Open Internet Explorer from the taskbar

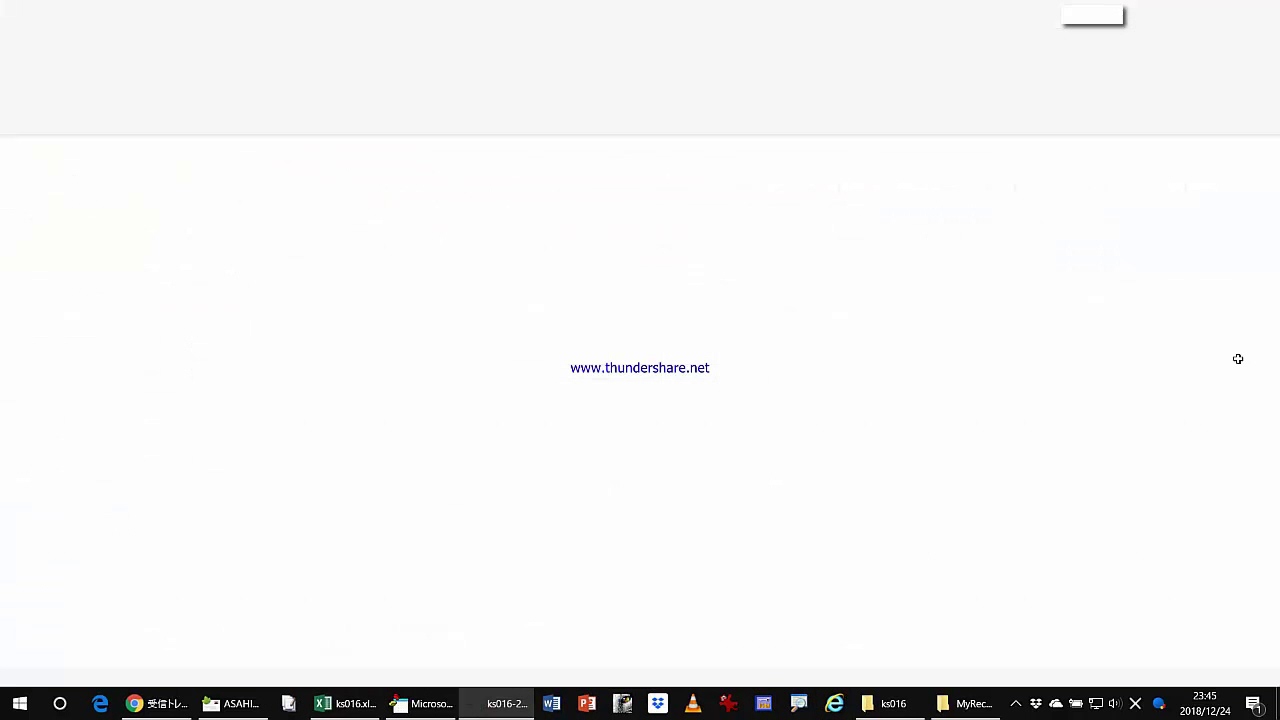click(834, 704)
